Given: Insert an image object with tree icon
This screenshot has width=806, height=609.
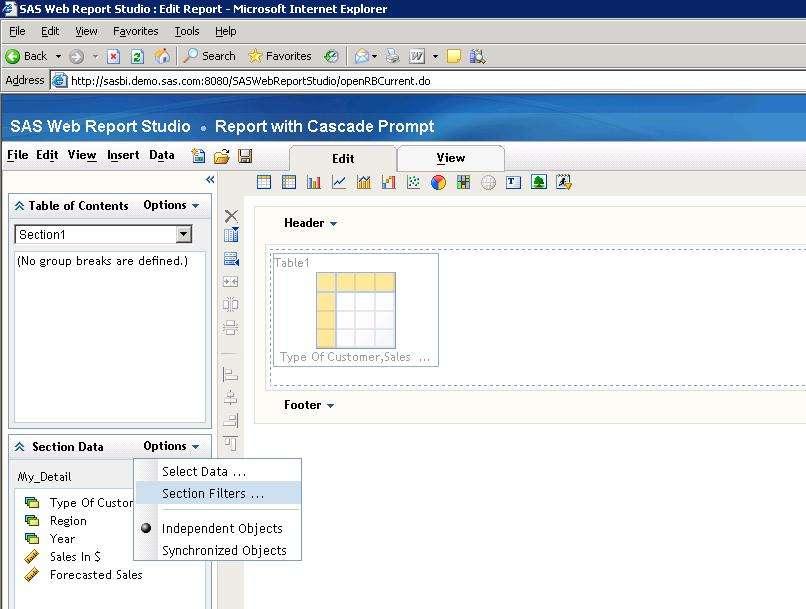Looking at the screenshot, I should pos(538,182).
